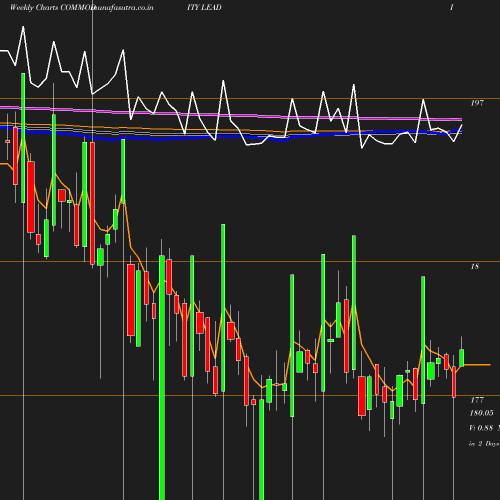This screenshot has width=500, height=500.
Task: Click the 'Weekly Charts' title text
Action: [34, 8]
